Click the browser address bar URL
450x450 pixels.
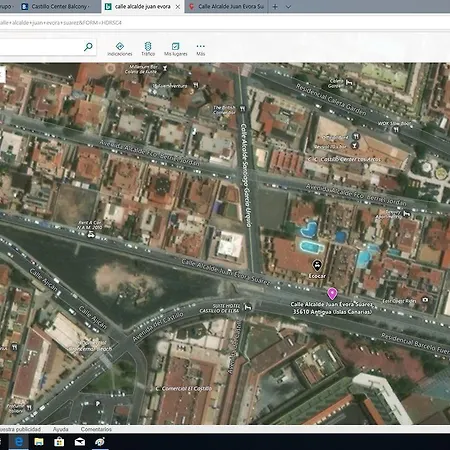coord(61,23)
